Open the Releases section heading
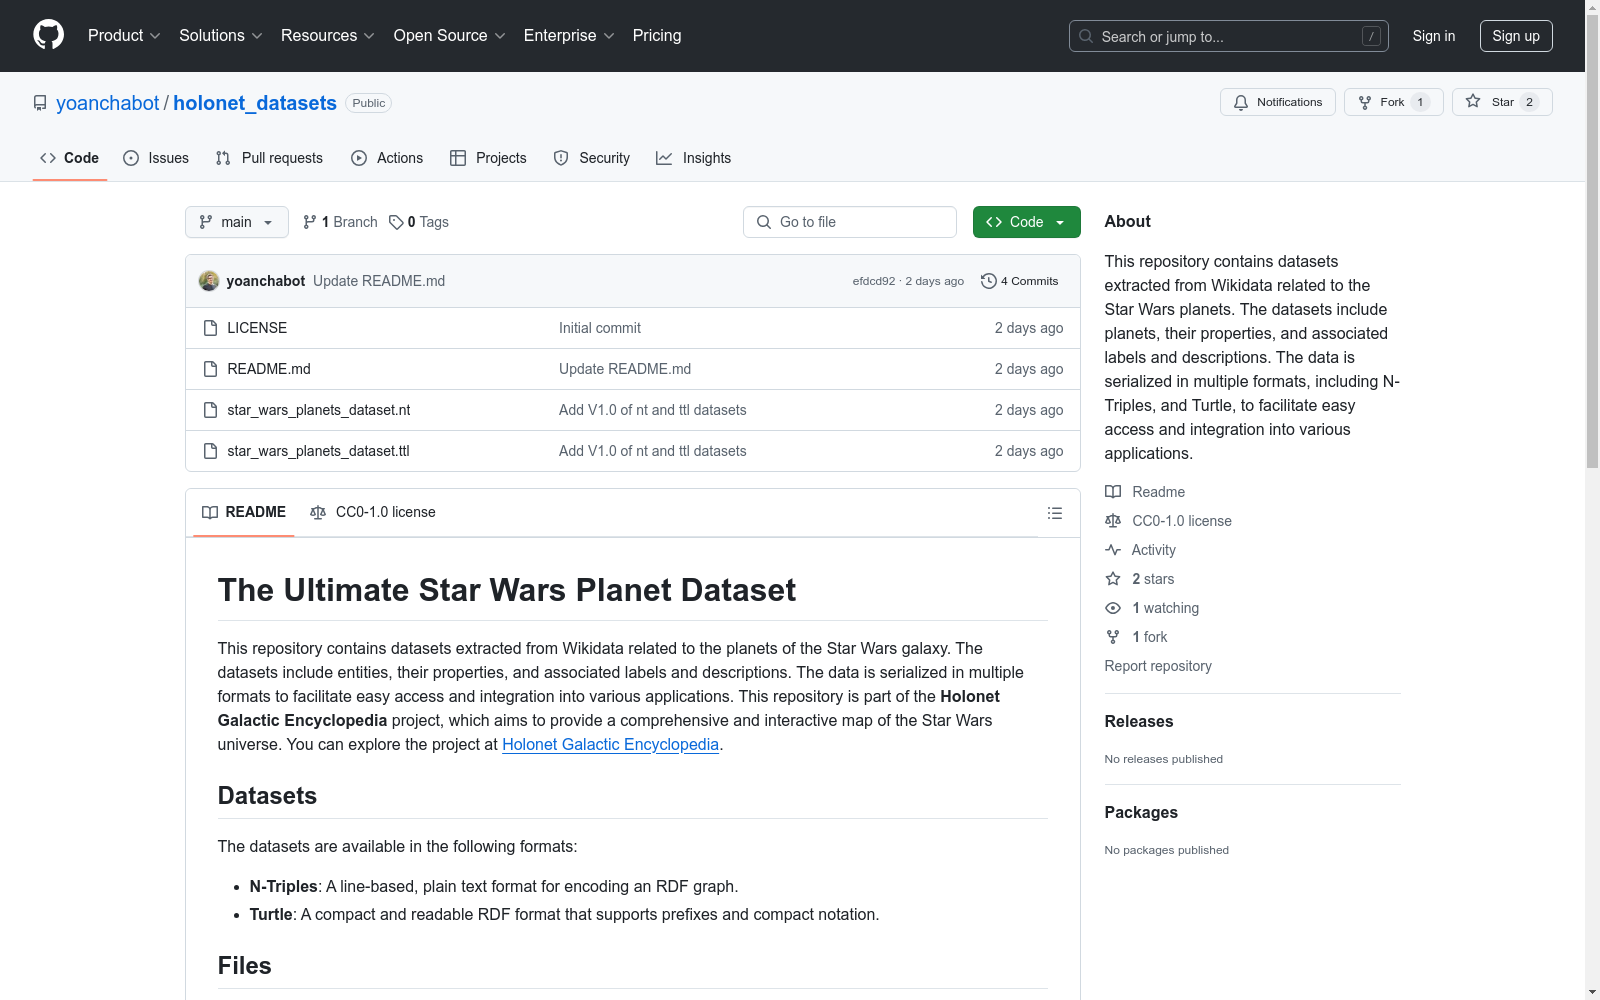Viewport: 1600px width, 1000px height. tap(1139, 721)
